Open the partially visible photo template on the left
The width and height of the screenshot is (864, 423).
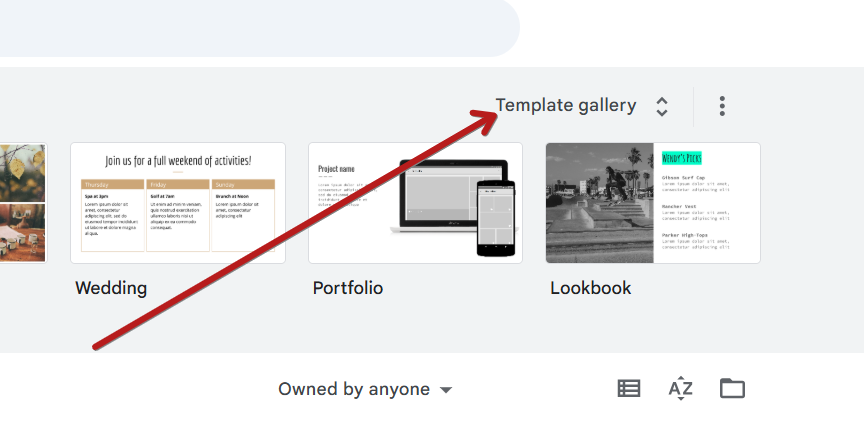(22, 203)
